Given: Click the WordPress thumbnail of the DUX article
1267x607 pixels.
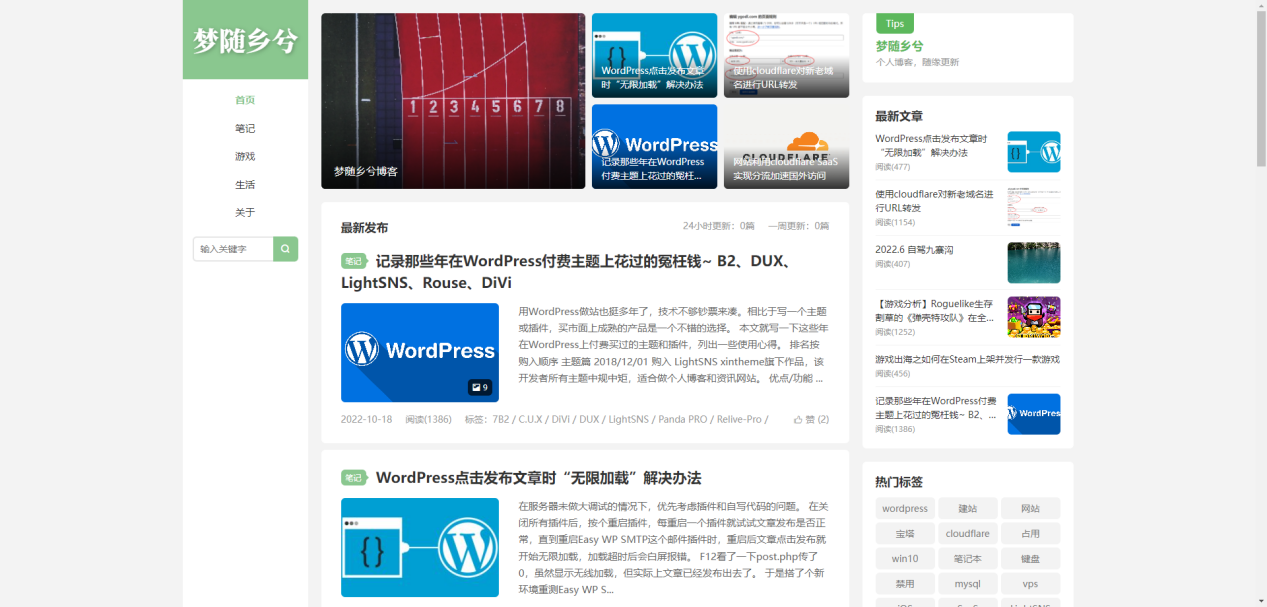Looking at the screenshot, I should (420, 353).
